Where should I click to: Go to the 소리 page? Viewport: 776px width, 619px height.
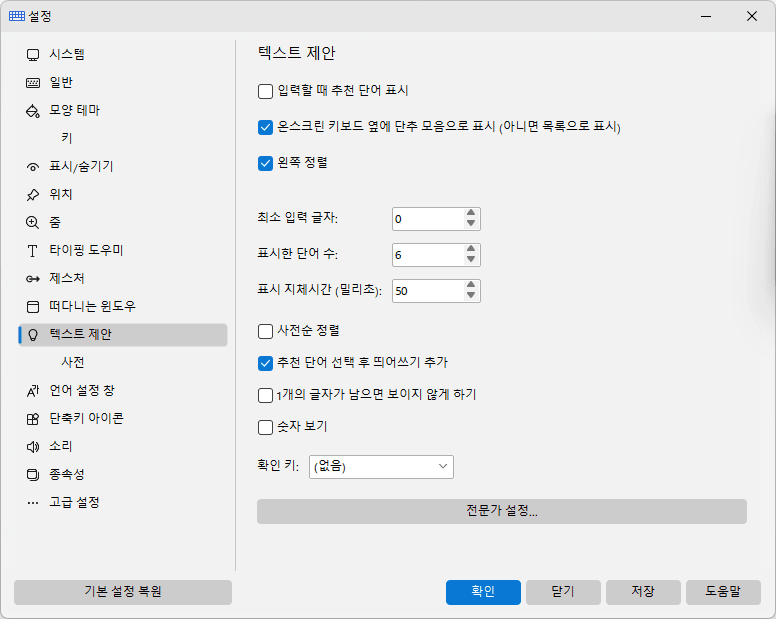click(x=123, y=447)
